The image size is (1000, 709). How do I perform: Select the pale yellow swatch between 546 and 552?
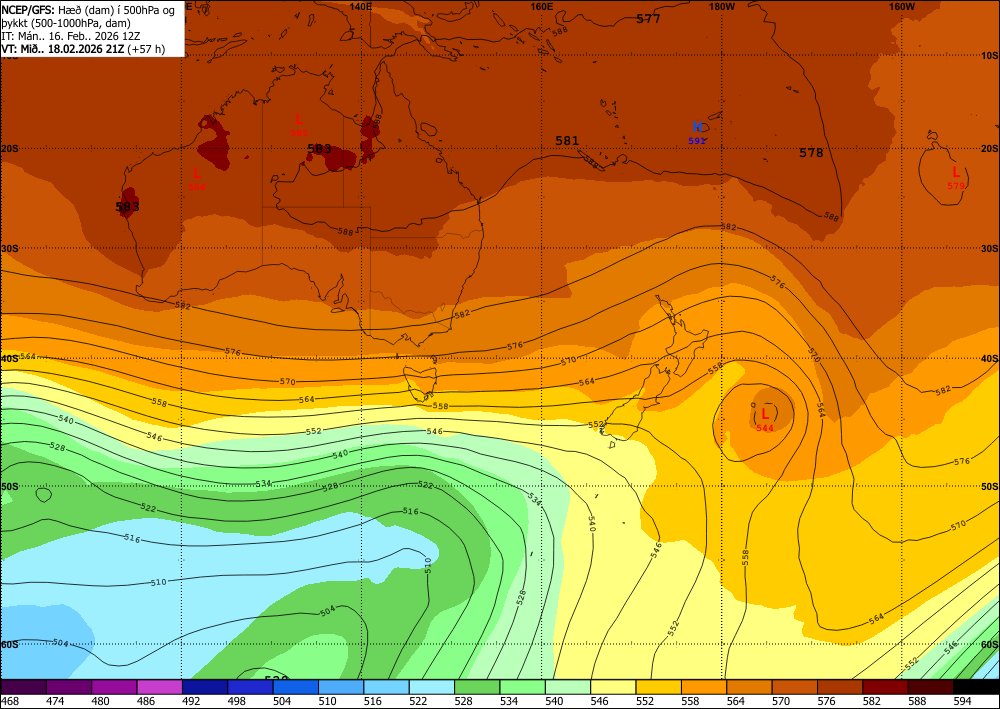click(x=612, y=687)
